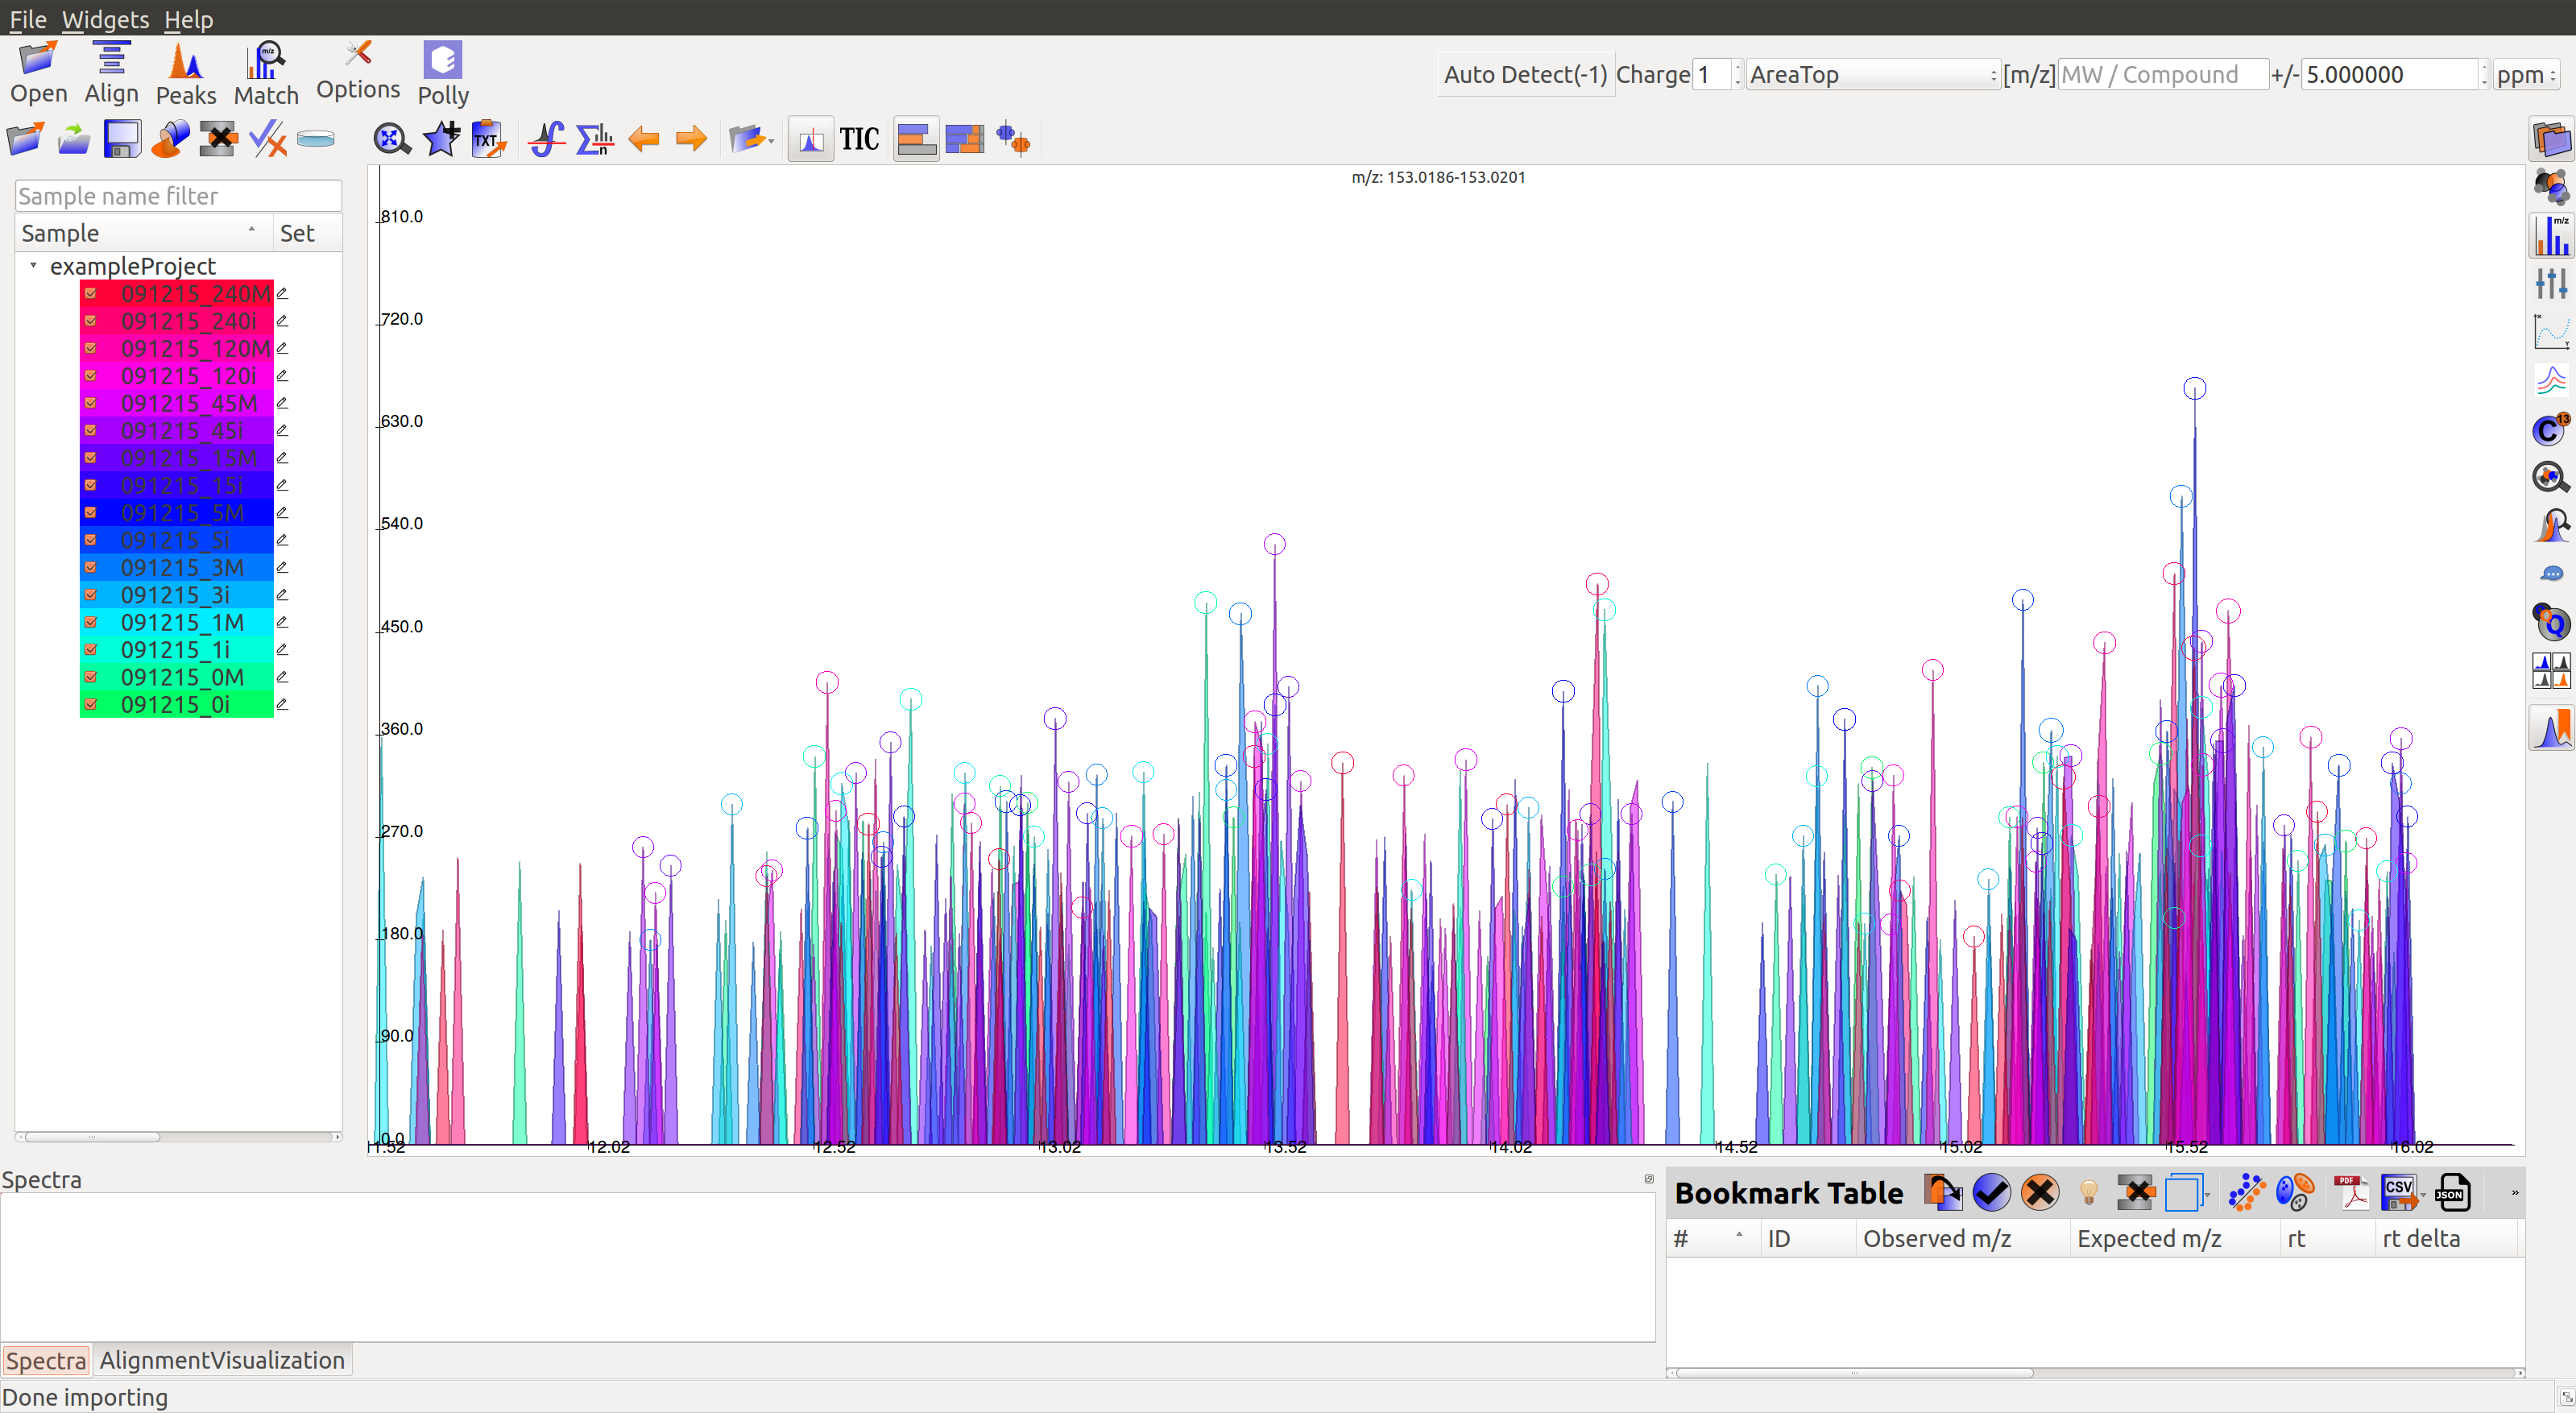This screenshot has width=2576, height=1413.
Task: Click the Auto Detect(-1) button
Action: pos(1525,74)
